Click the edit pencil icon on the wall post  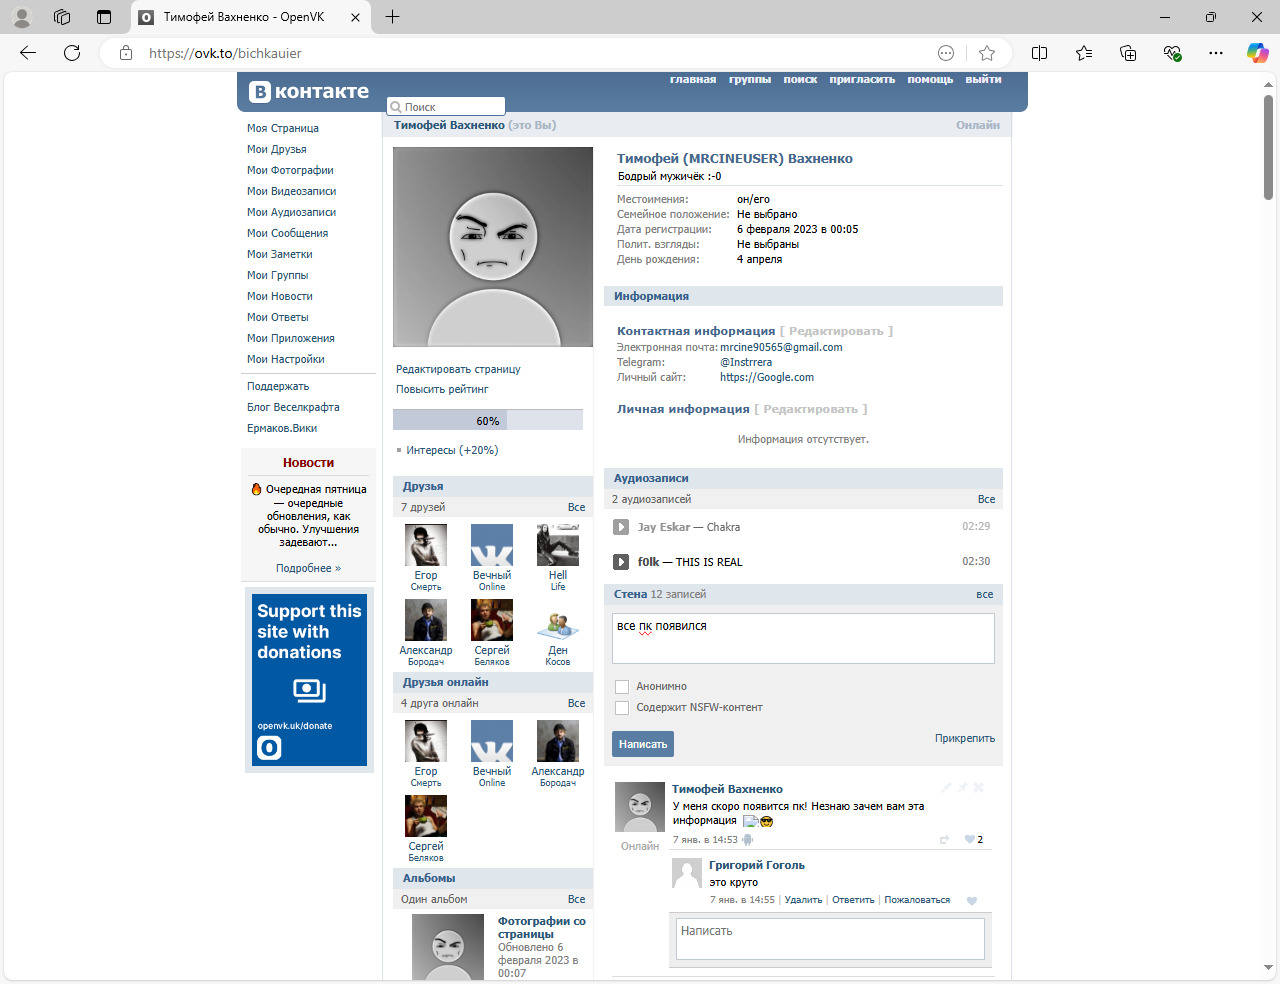pyautogui.click(x=947, y=788)
